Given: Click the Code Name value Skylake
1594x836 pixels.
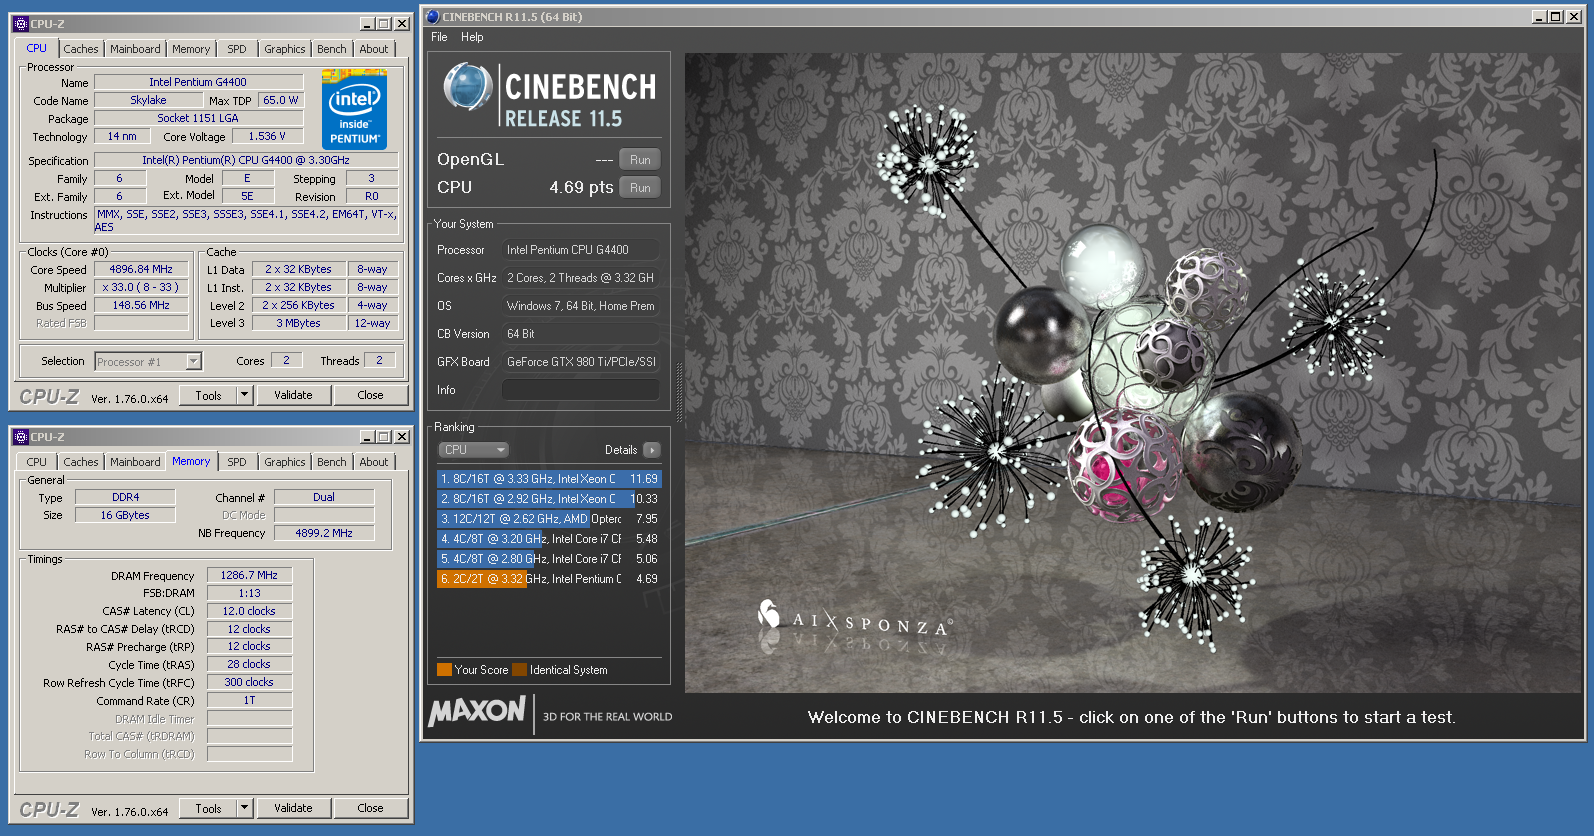Looking at the screenshot, I should pos(148,100).
